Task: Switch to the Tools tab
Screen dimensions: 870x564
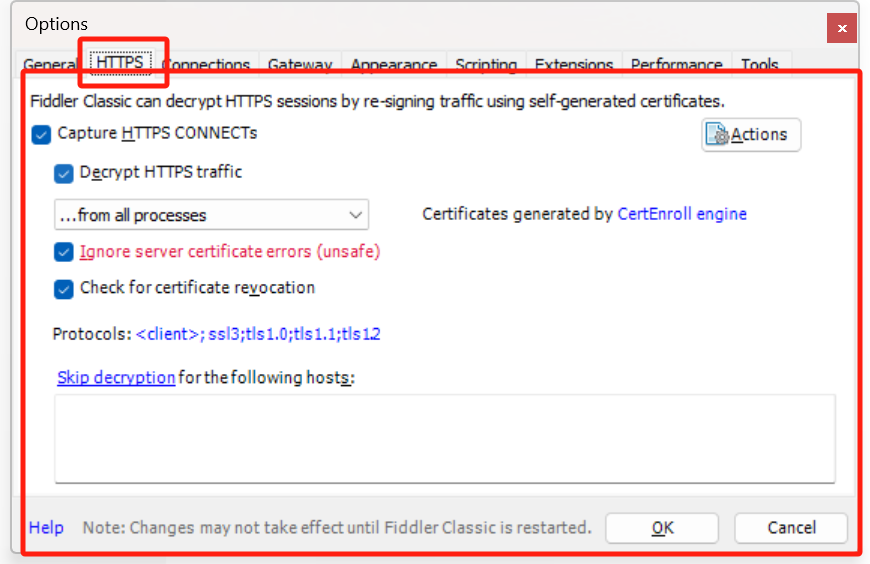Action: 760,64
